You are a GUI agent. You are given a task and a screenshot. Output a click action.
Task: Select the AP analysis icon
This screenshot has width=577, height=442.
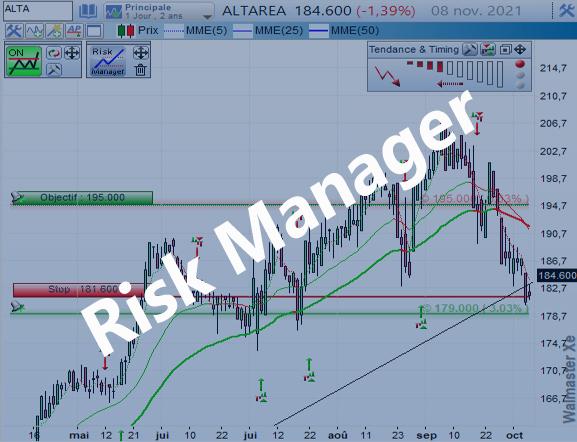point(74,31)
